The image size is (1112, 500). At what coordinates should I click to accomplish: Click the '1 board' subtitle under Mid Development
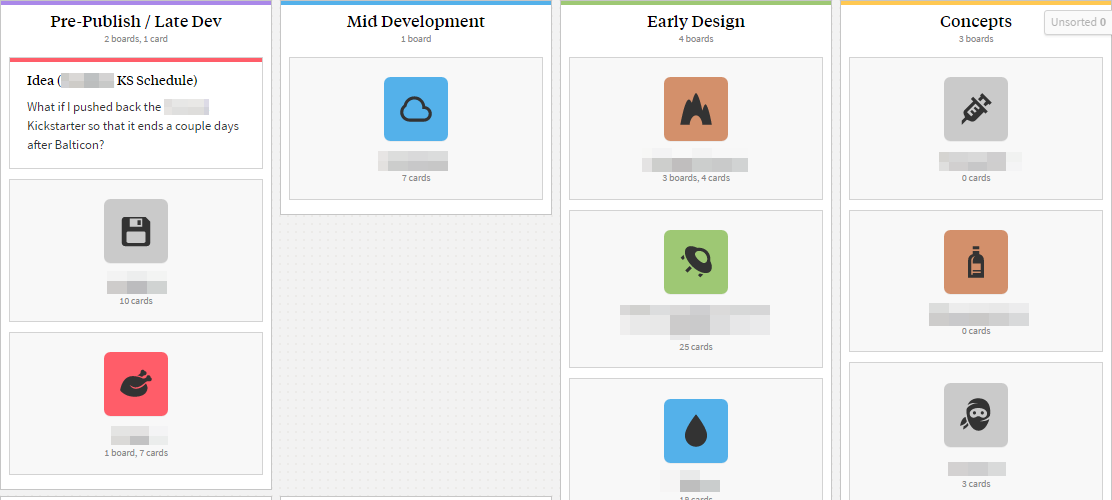[416, 39]
